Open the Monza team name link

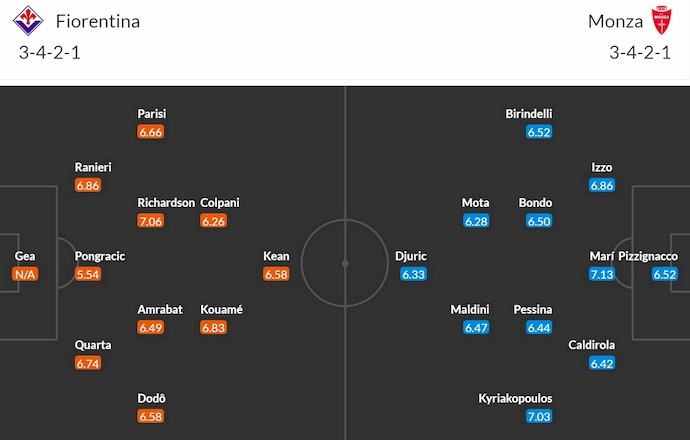point(615,21)
